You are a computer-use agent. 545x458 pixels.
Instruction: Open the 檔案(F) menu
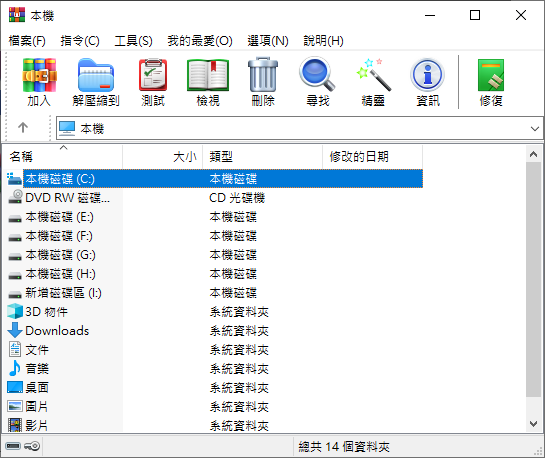(27, 41)
